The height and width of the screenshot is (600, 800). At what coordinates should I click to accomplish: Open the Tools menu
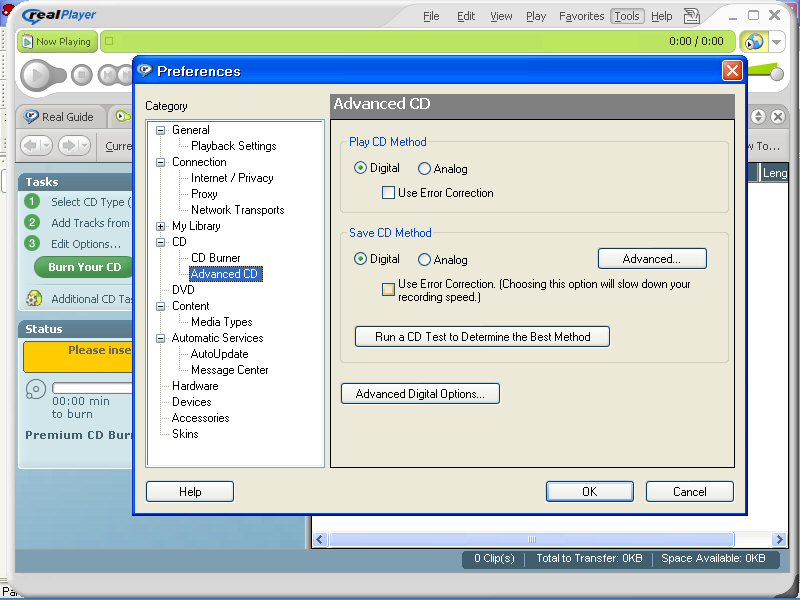[627, 16]
